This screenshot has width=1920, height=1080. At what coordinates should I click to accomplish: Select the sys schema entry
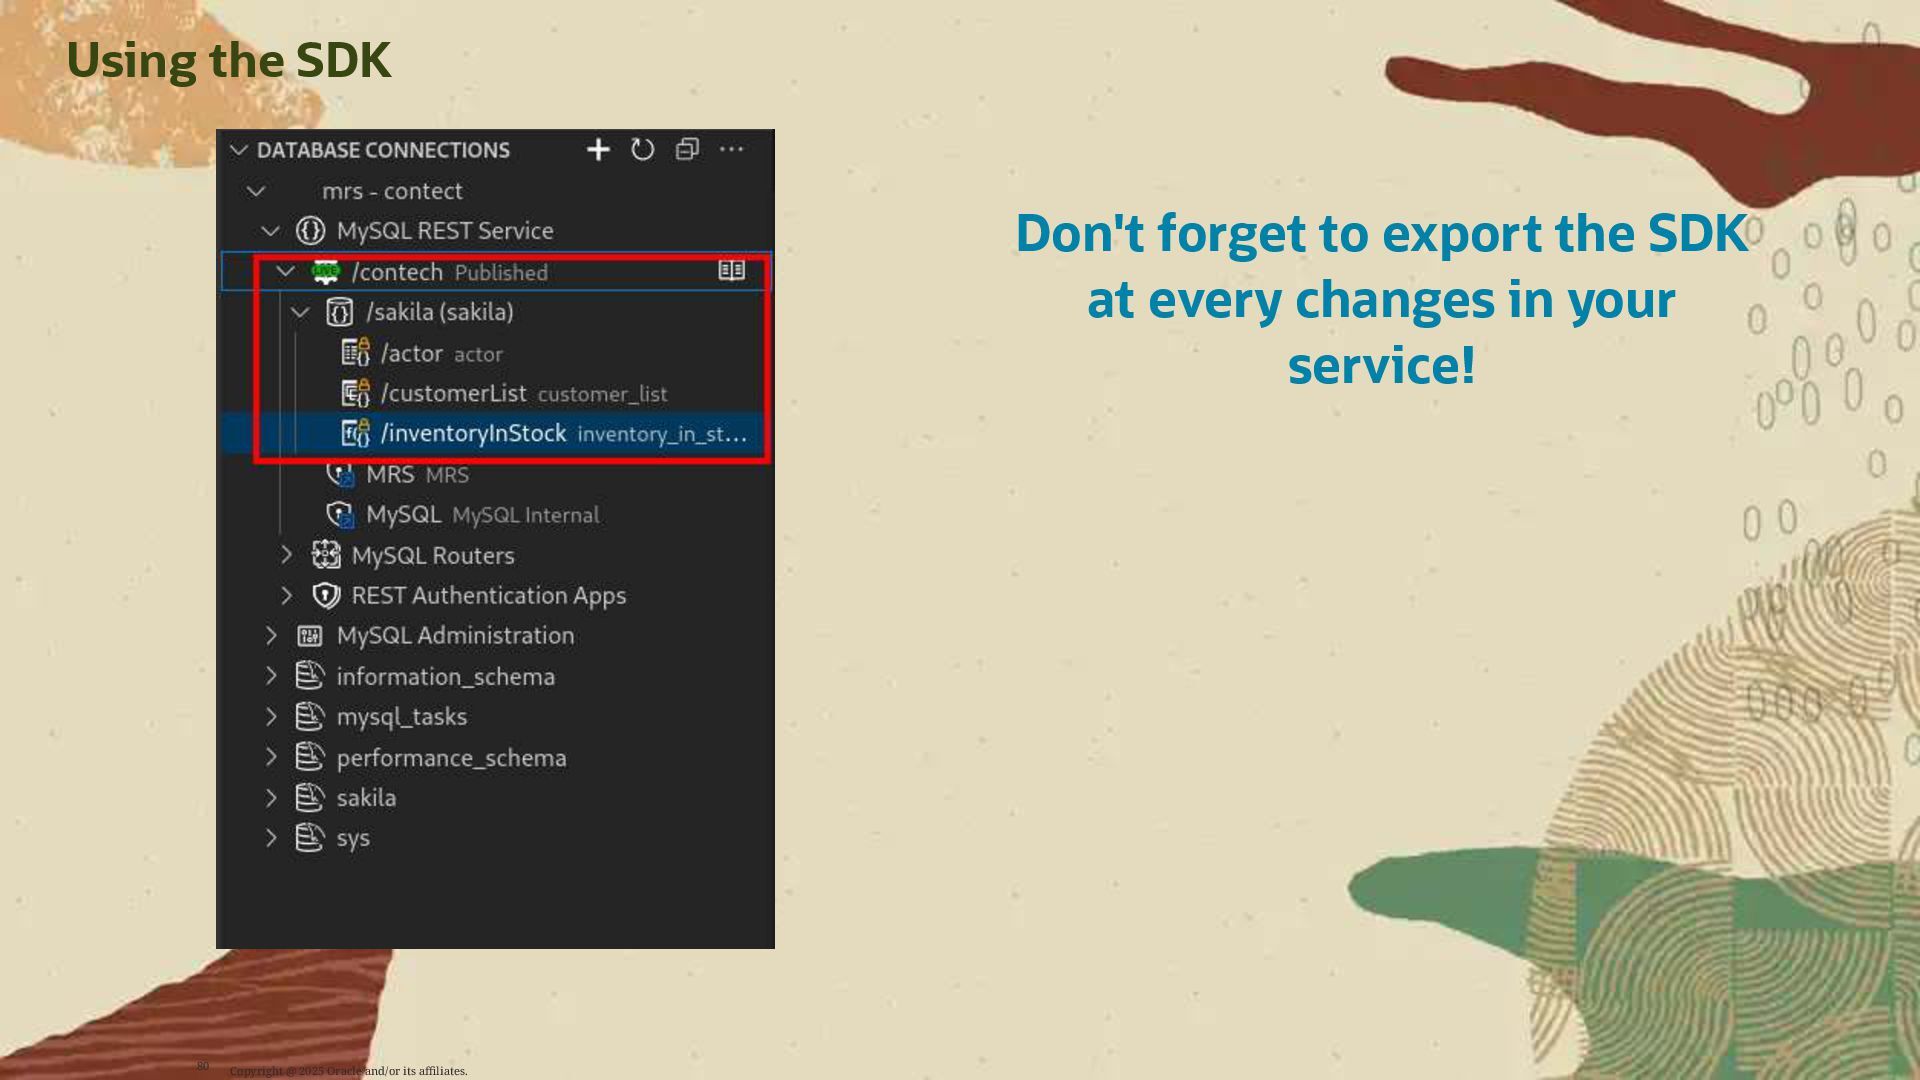pos(353,838)
